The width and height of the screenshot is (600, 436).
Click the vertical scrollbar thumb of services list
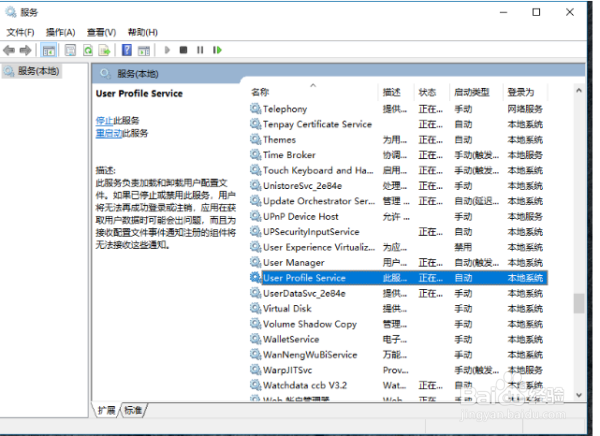(x=579, y=304)
